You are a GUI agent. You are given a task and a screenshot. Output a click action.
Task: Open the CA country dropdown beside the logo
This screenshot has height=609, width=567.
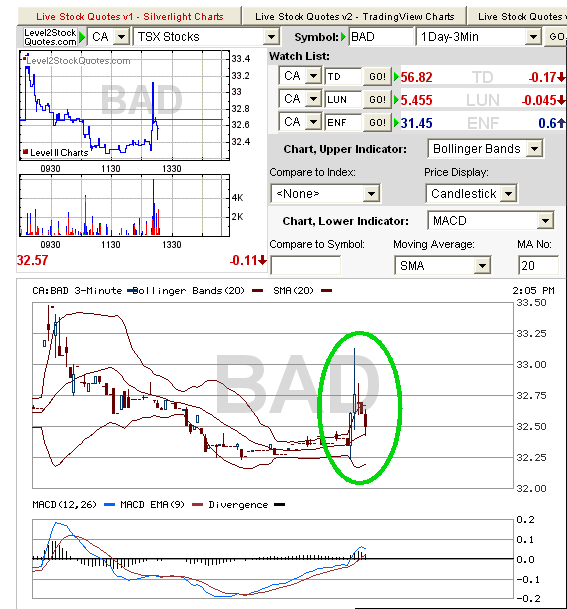point(108,37)
